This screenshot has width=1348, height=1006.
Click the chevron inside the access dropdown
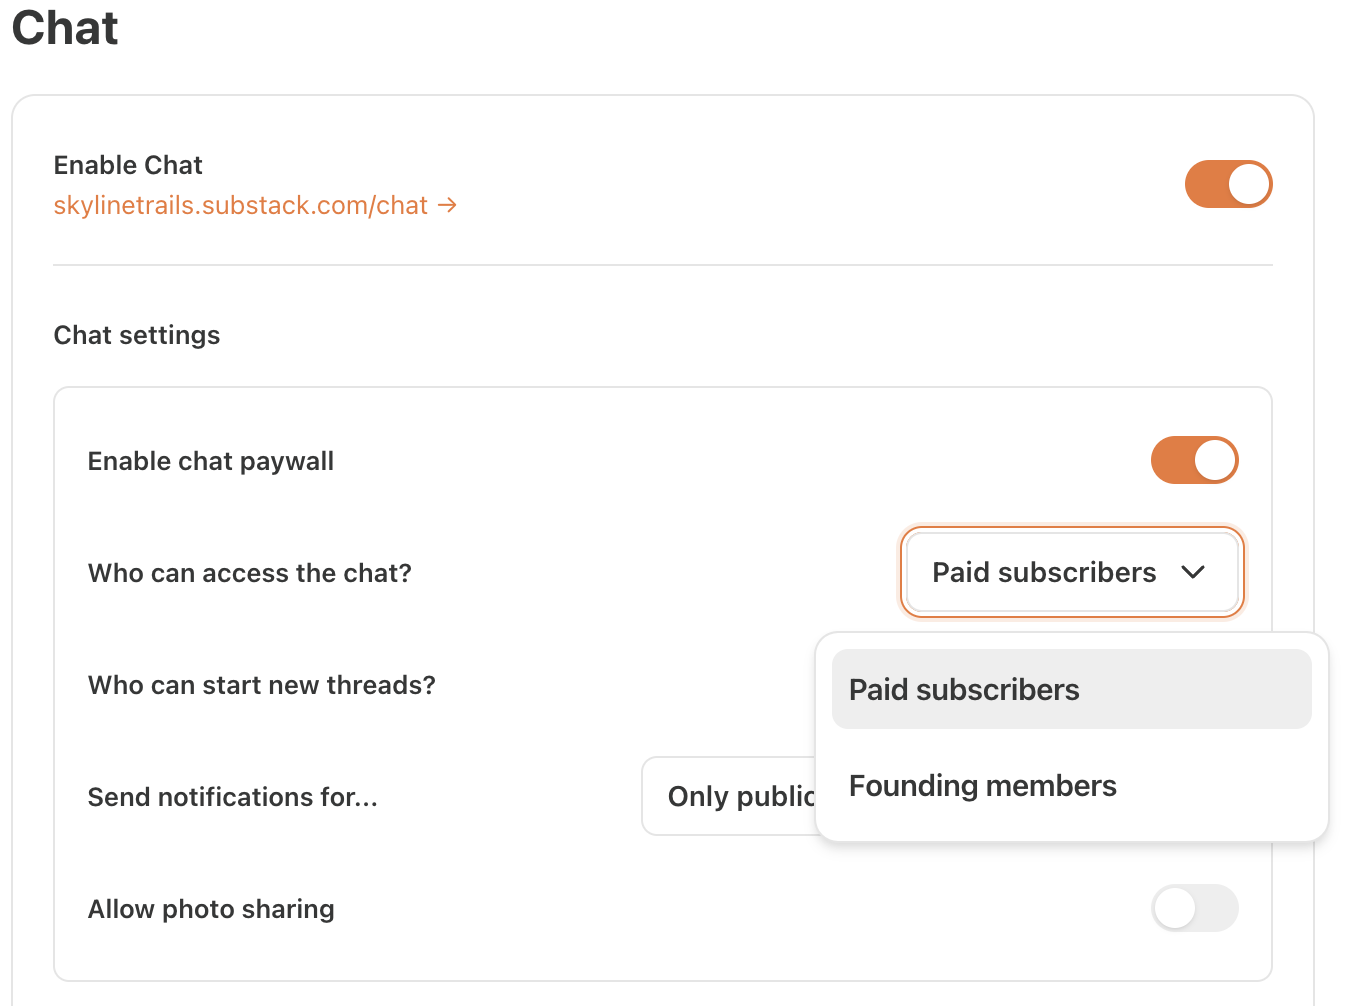[1194, 572]
